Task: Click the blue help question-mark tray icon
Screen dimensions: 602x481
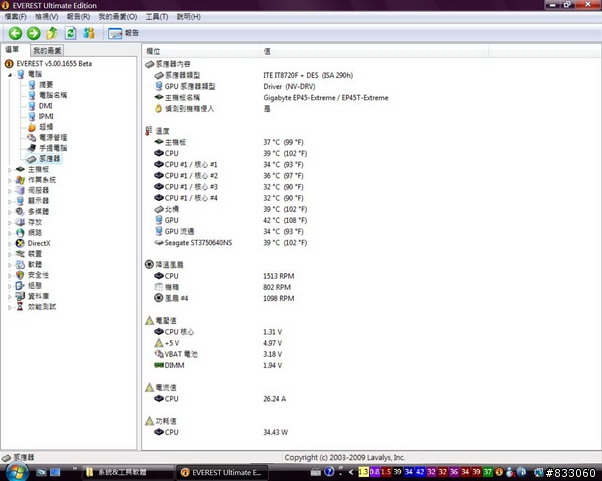Action: click(329, 472)
